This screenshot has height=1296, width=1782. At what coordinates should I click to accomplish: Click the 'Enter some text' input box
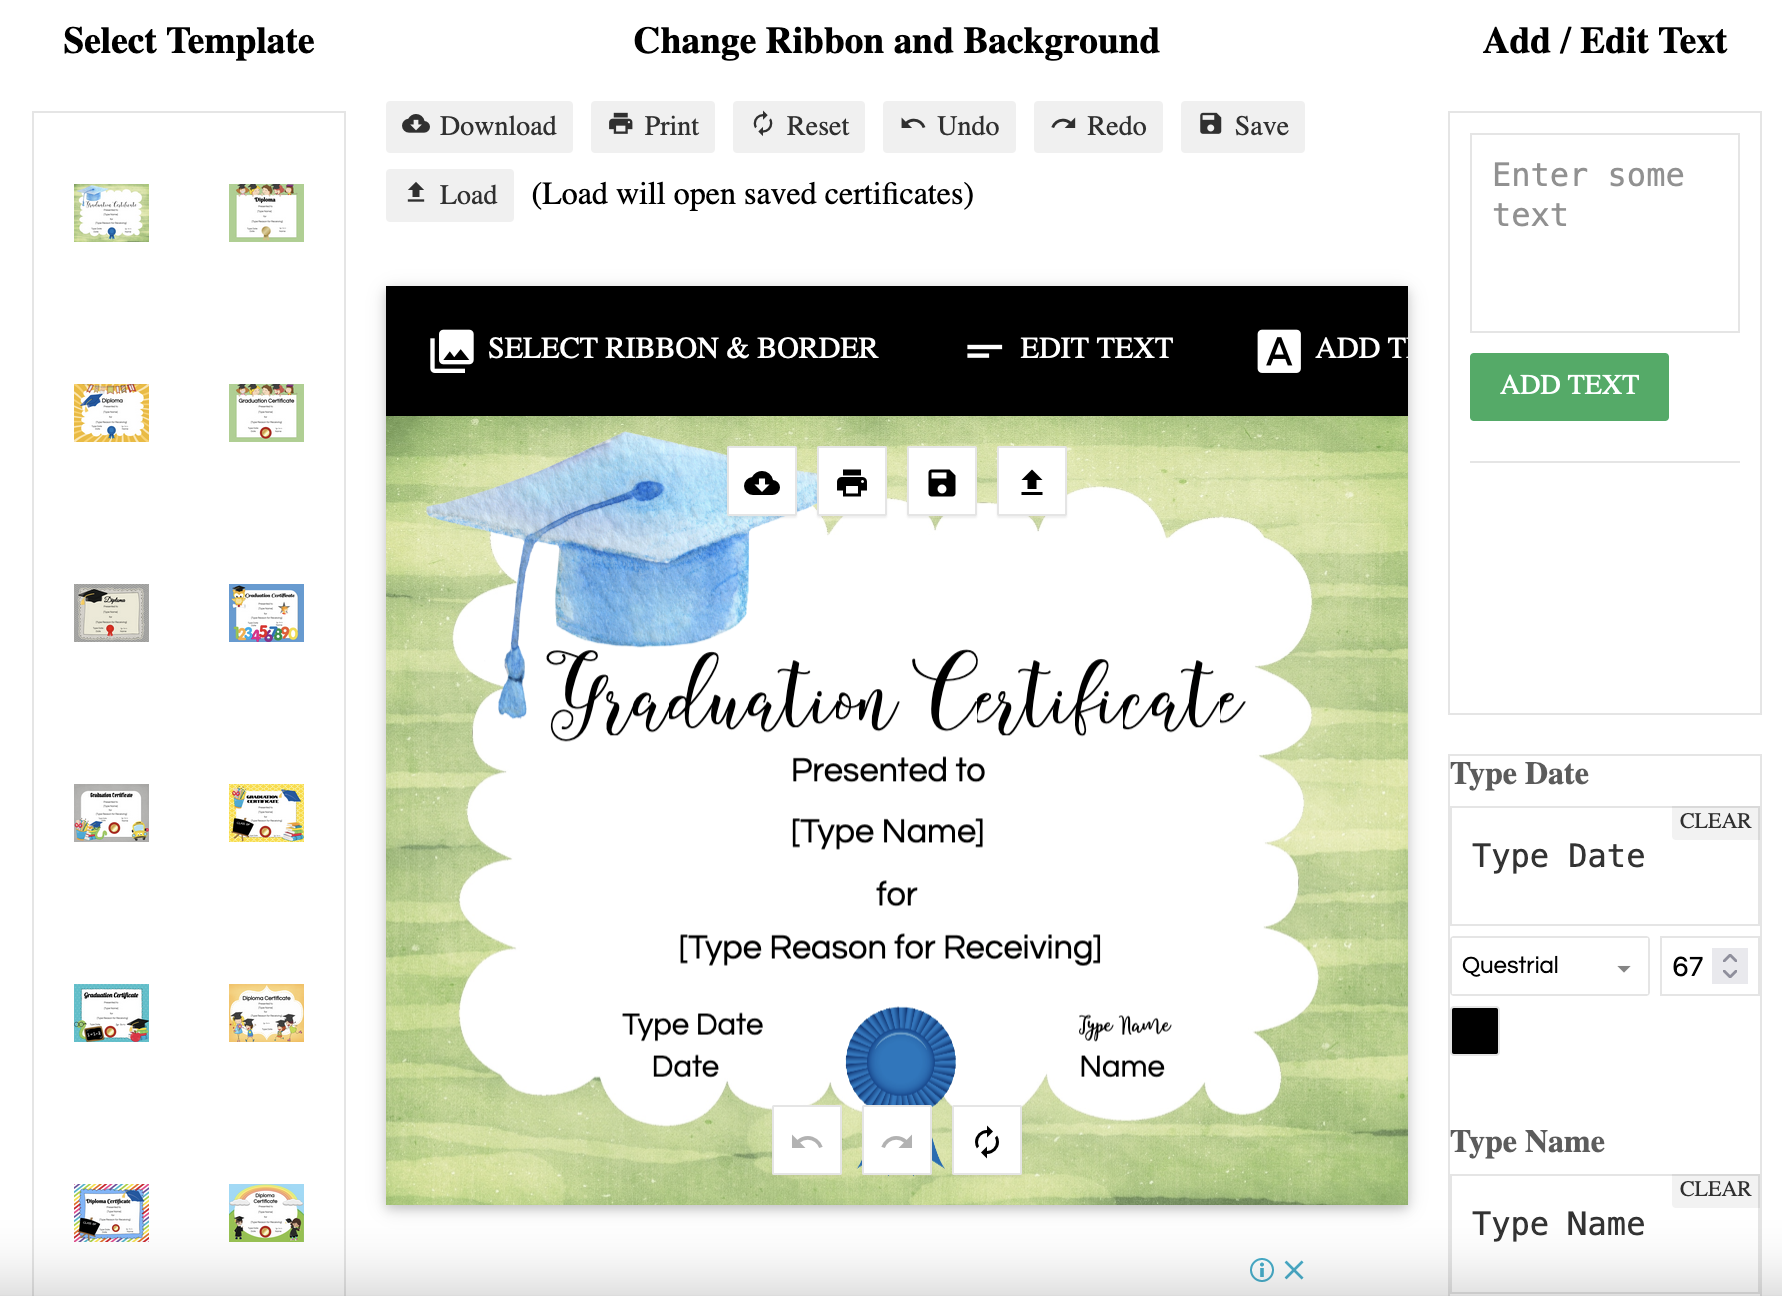tap(1604, 232)
